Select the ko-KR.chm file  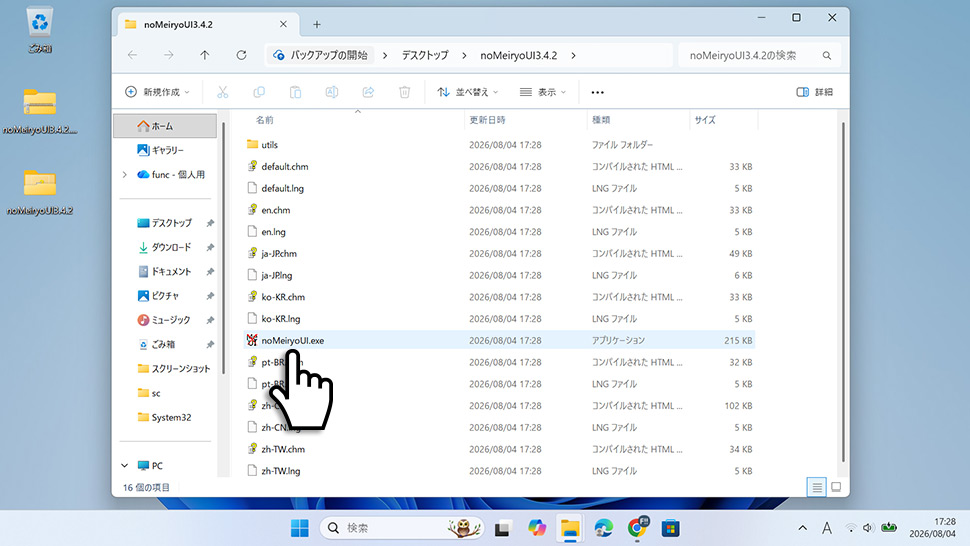[x=500, y=297]
